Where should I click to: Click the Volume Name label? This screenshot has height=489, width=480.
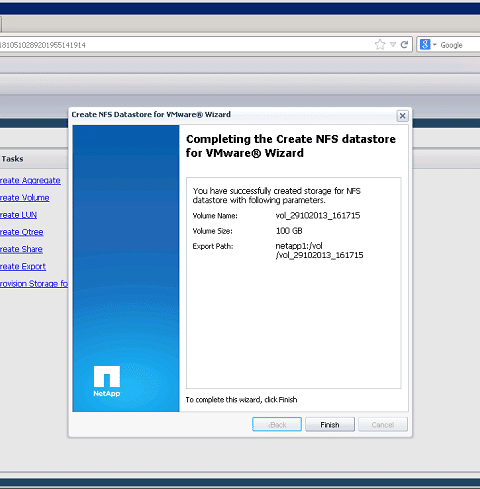pos(215,216)
